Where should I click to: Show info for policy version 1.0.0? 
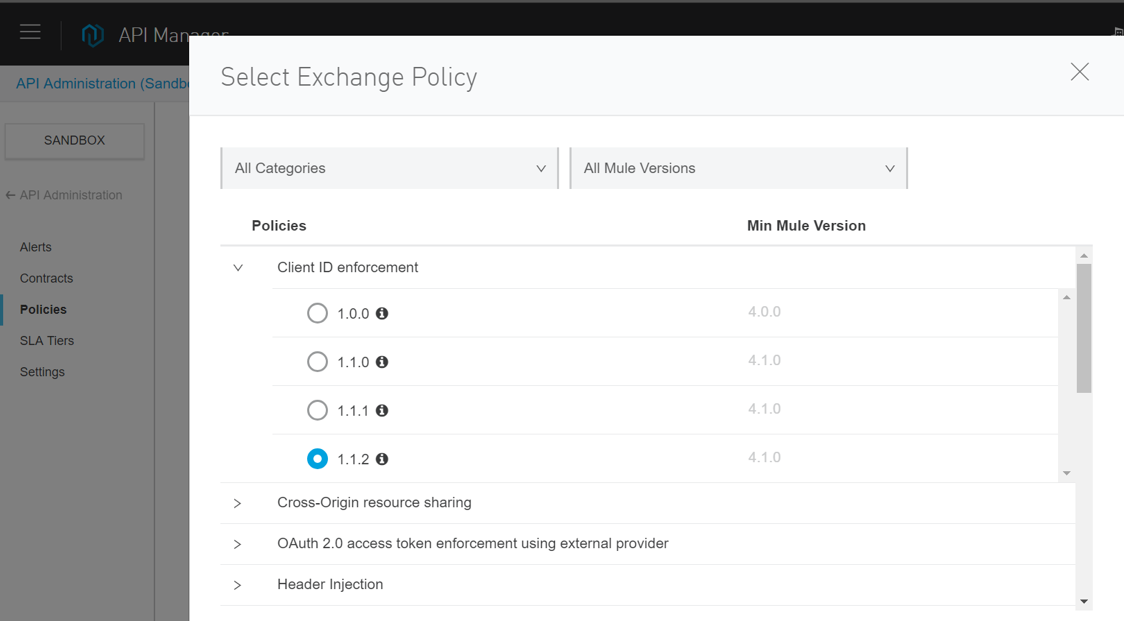point(382,313)
